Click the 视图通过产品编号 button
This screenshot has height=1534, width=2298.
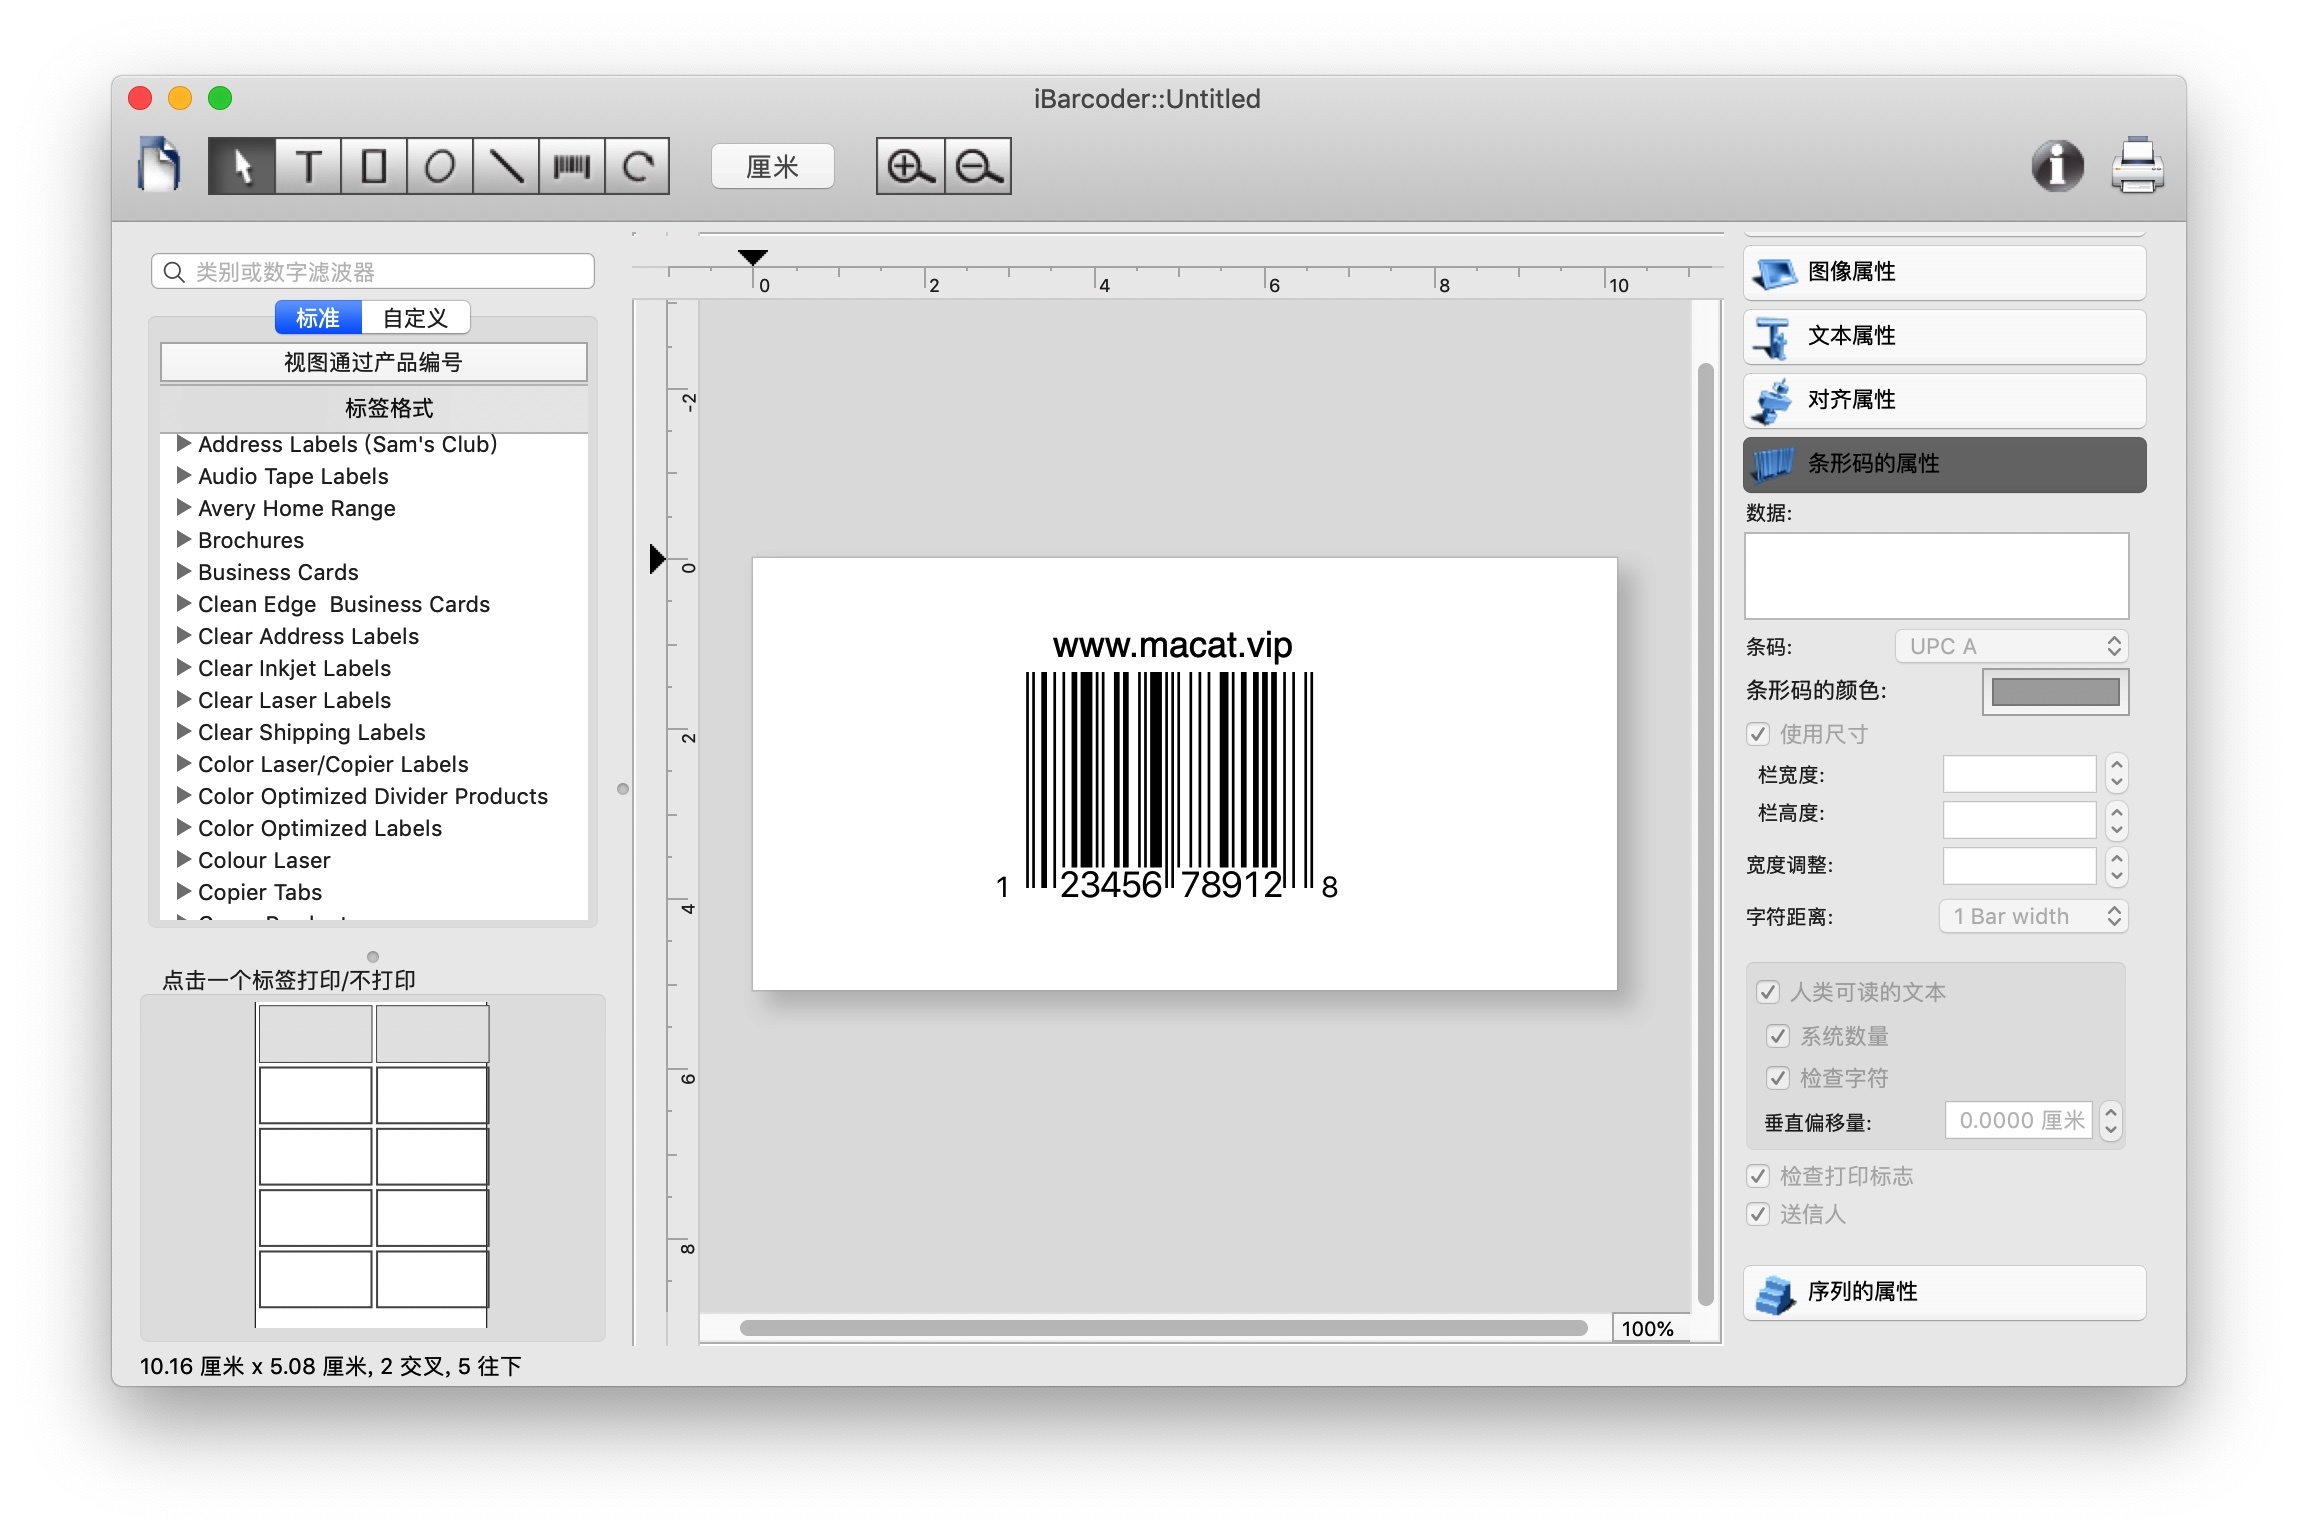pos(373,362)
